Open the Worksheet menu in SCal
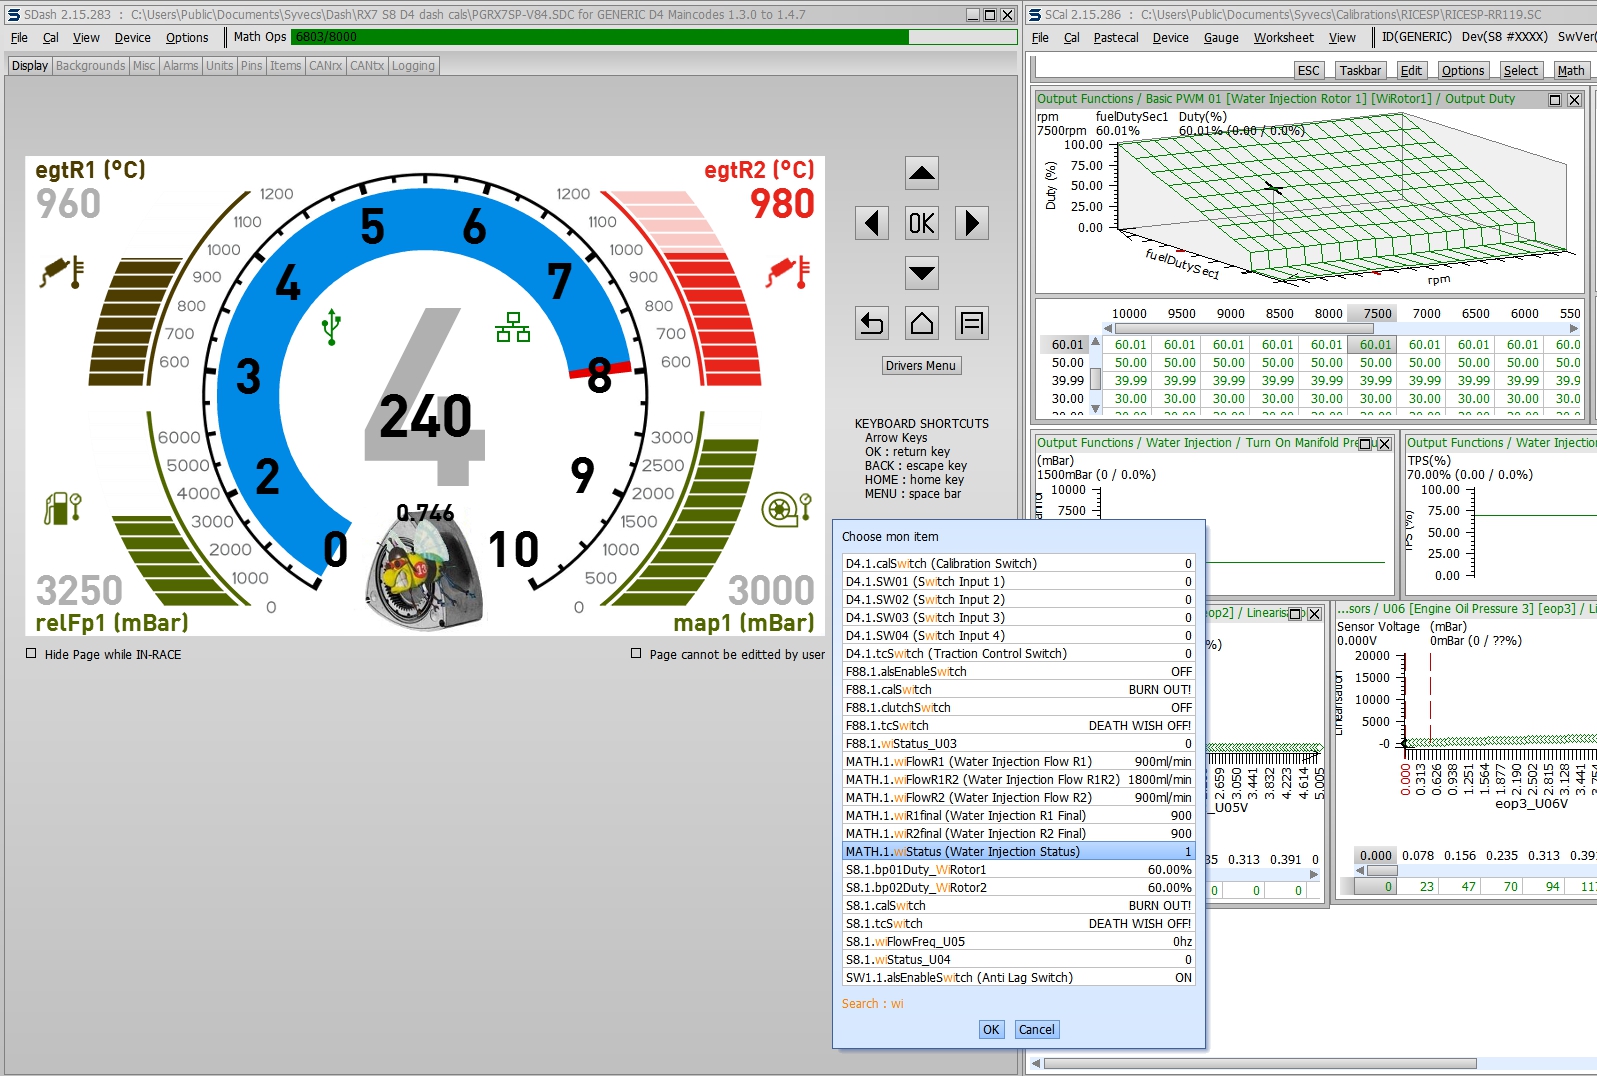 click(x=1283, y=38)
